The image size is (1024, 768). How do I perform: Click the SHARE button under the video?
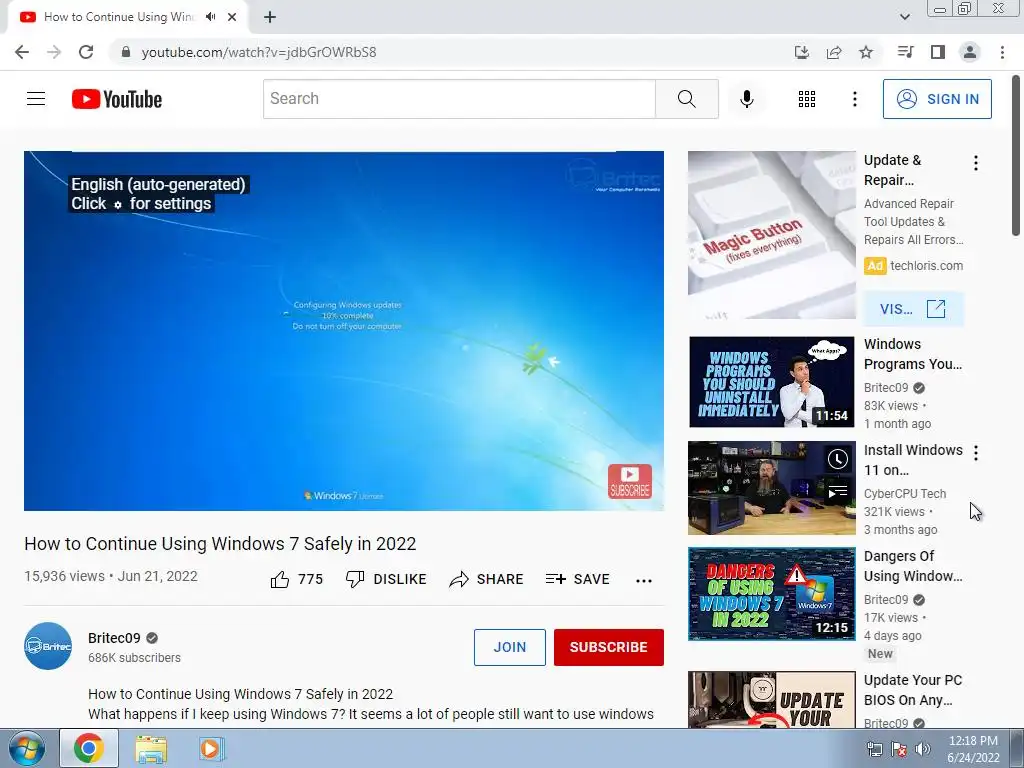[487, 579]
